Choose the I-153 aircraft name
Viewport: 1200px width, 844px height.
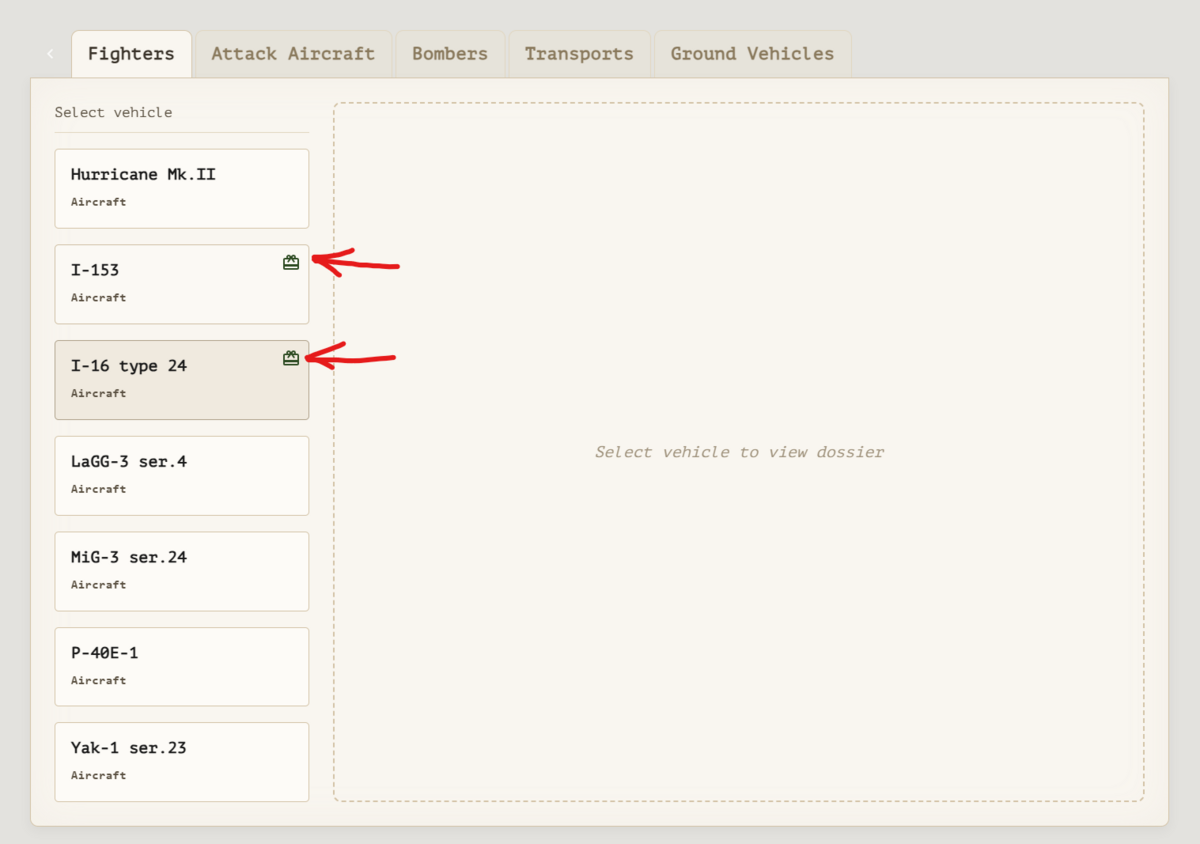point(95,270)
